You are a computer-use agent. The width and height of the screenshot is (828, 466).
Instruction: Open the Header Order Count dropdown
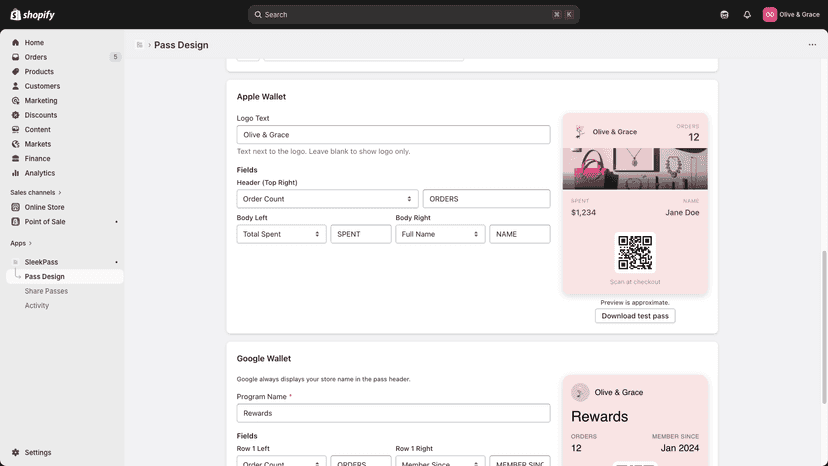327,199
